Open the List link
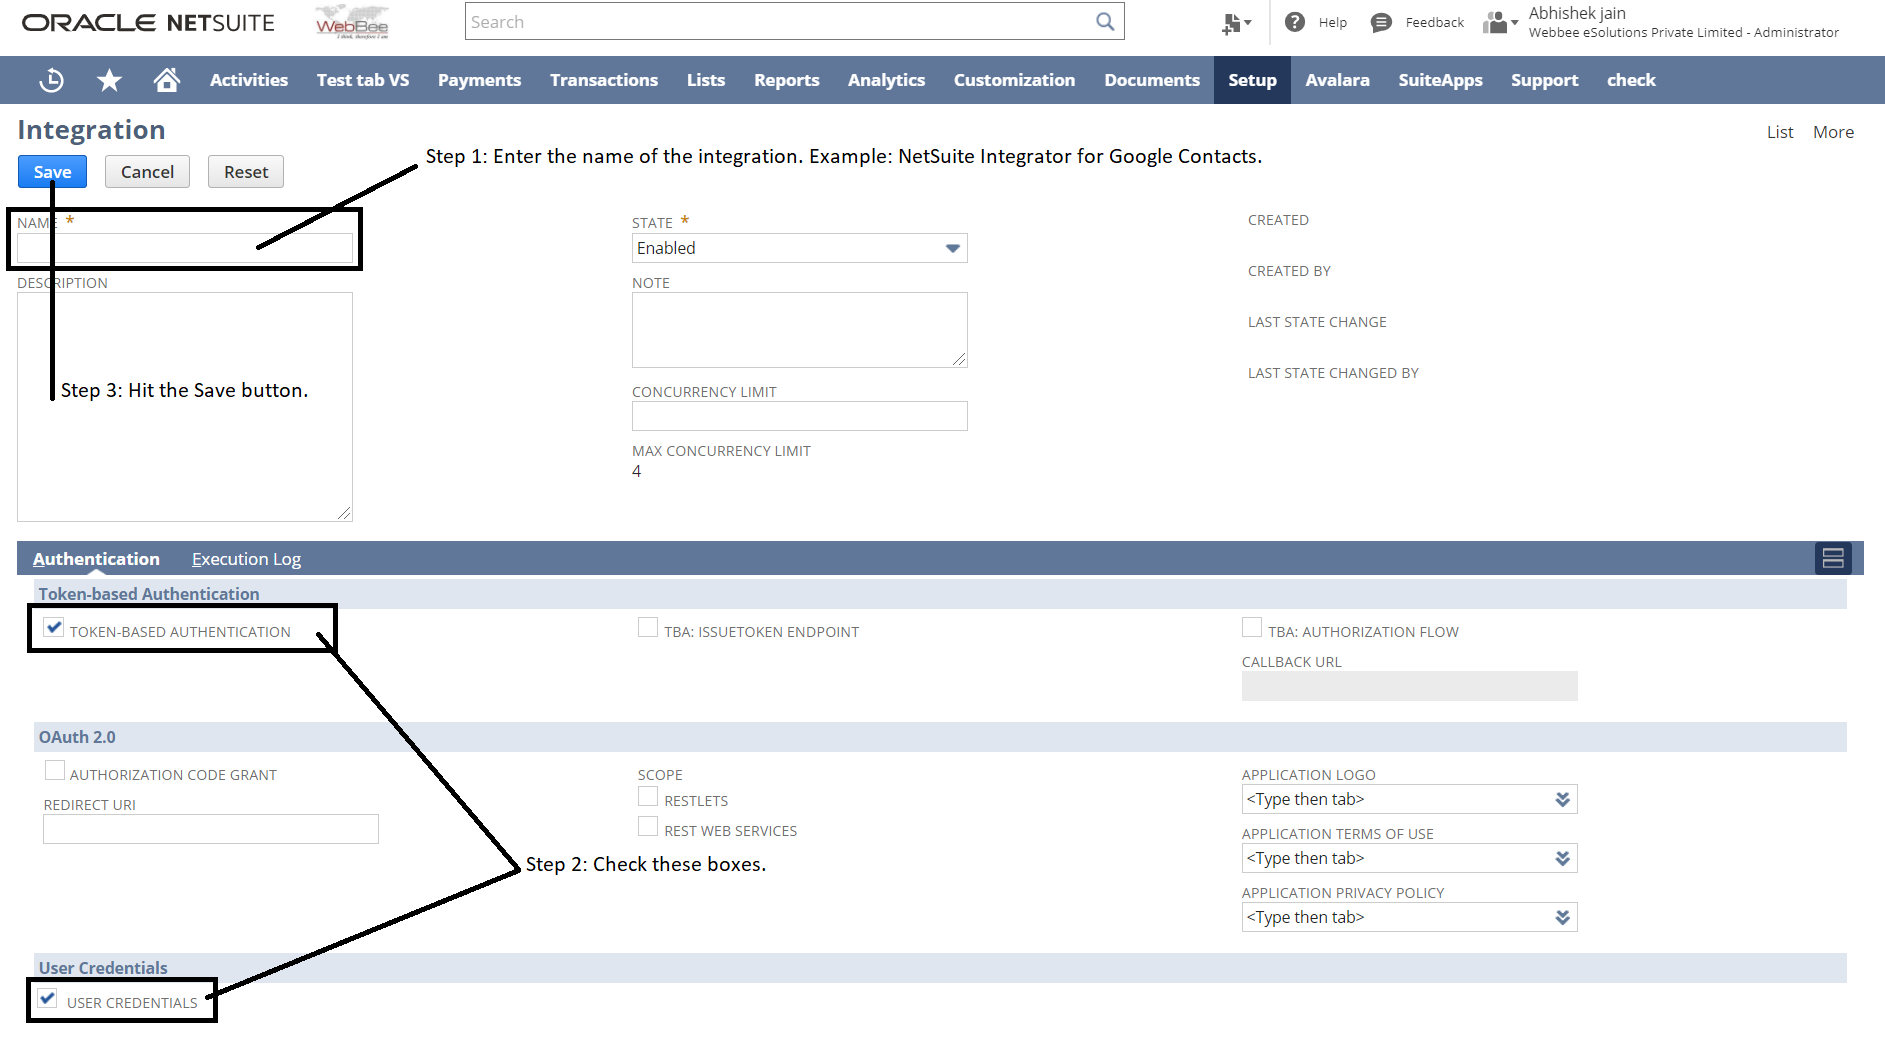 1780,132
